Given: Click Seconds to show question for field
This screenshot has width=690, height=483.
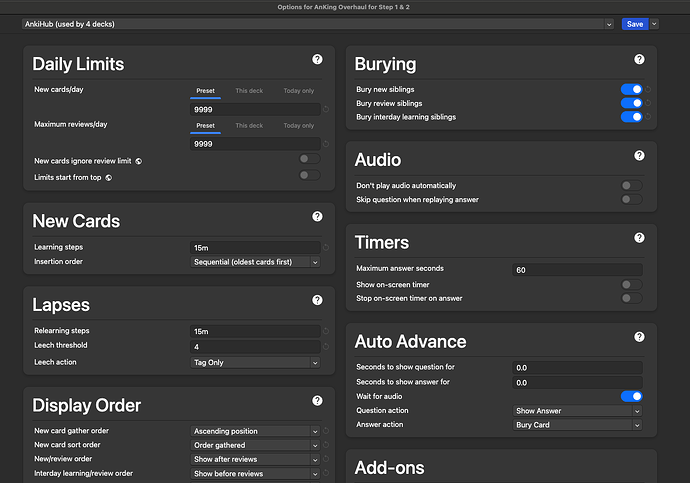Looking at the screenshot, I should 577,367.
